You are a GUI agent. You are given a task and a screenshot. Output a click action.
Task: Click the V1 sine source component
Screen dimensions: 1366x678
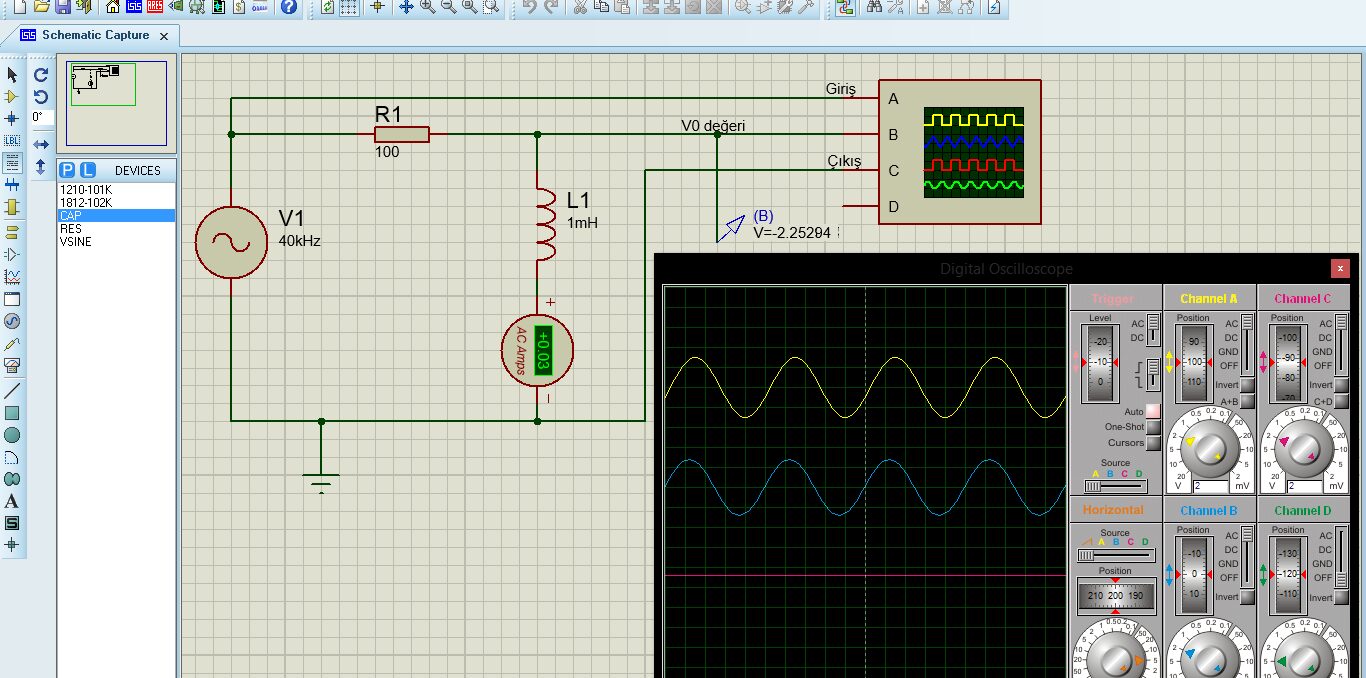(231, 241)
